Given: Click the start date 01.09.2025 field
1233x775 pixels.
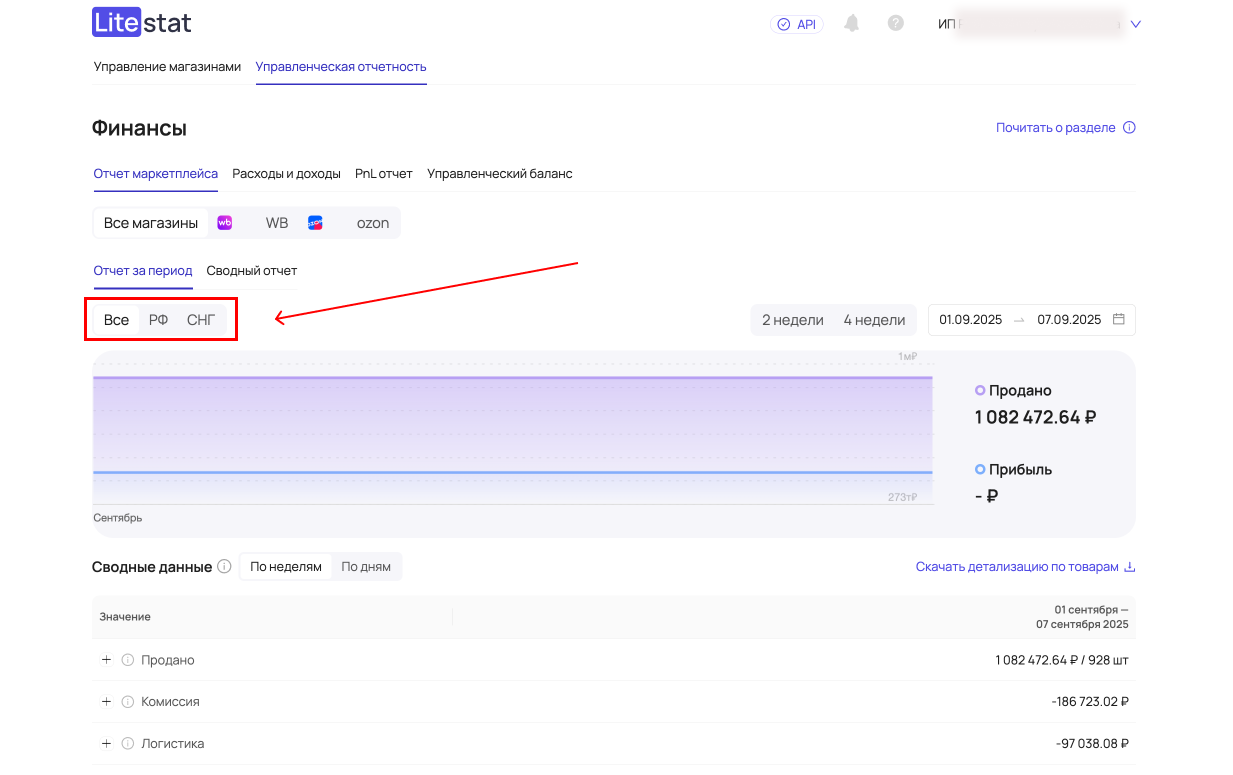Looking at the screenshot, I should (x=970, y=320).
